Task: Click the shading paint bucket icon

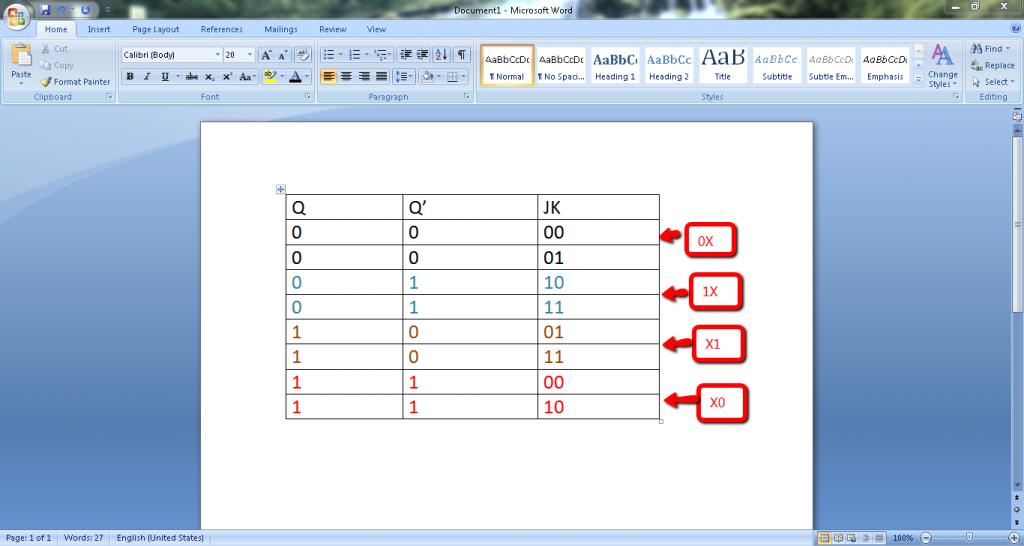Action: pyautogui.click(x=428, y=77)
